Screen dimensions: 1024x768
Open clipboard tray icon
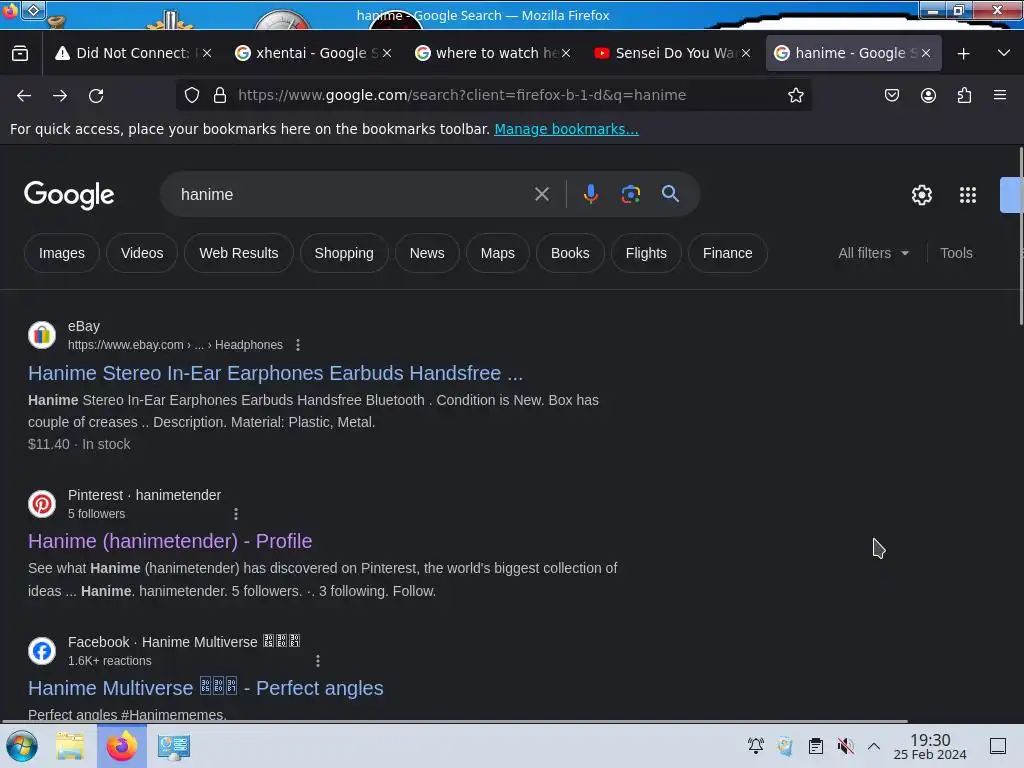click(816, 746)
